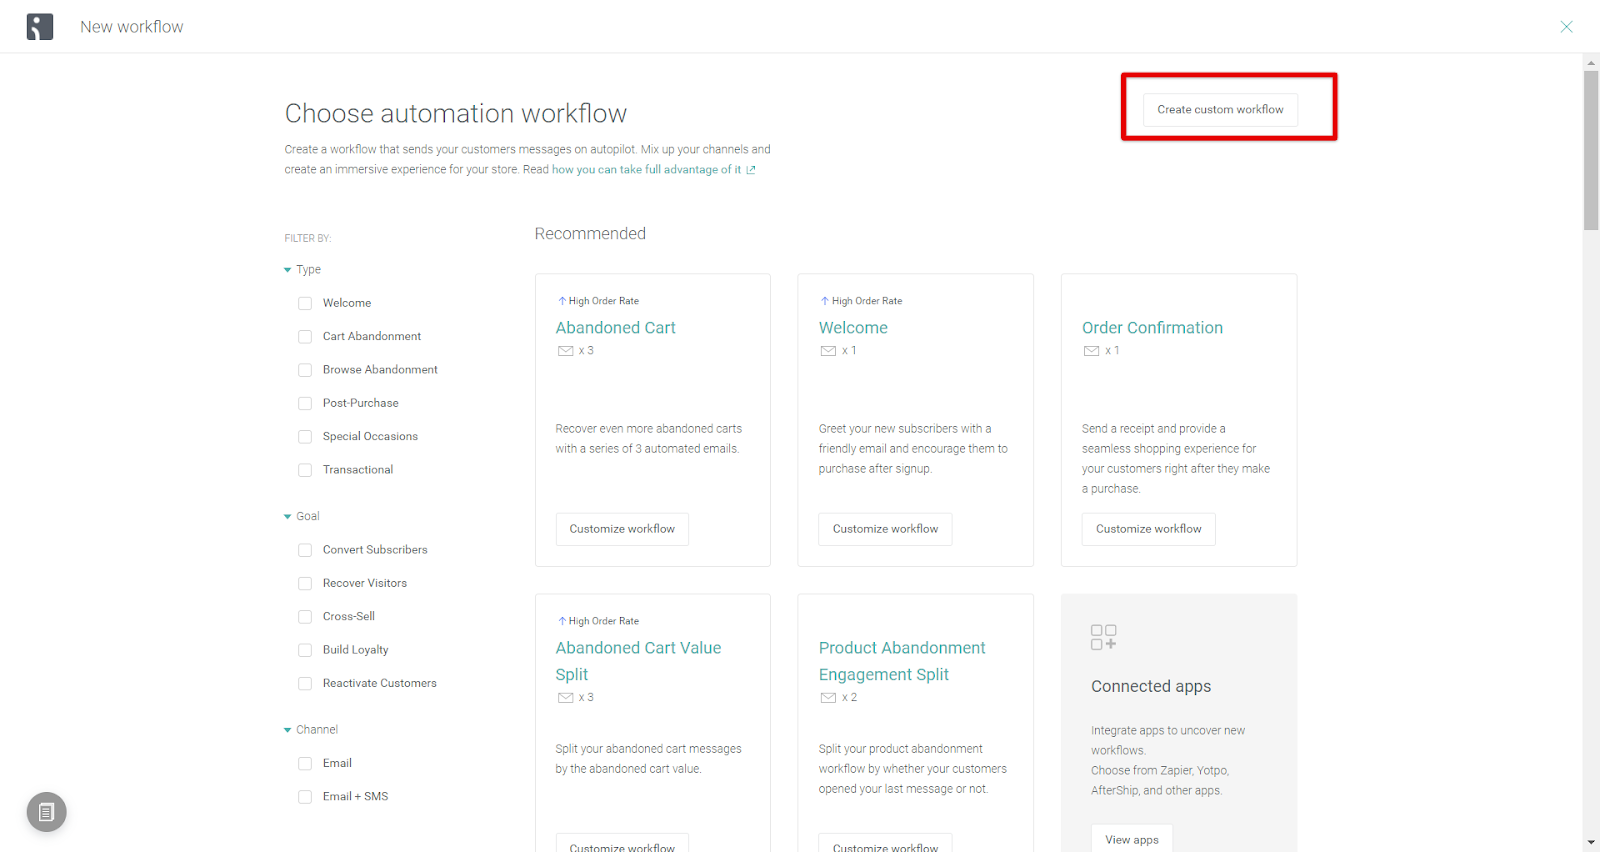
Task: Open the floating notes icon button
Action: click(x=46, y=812)
